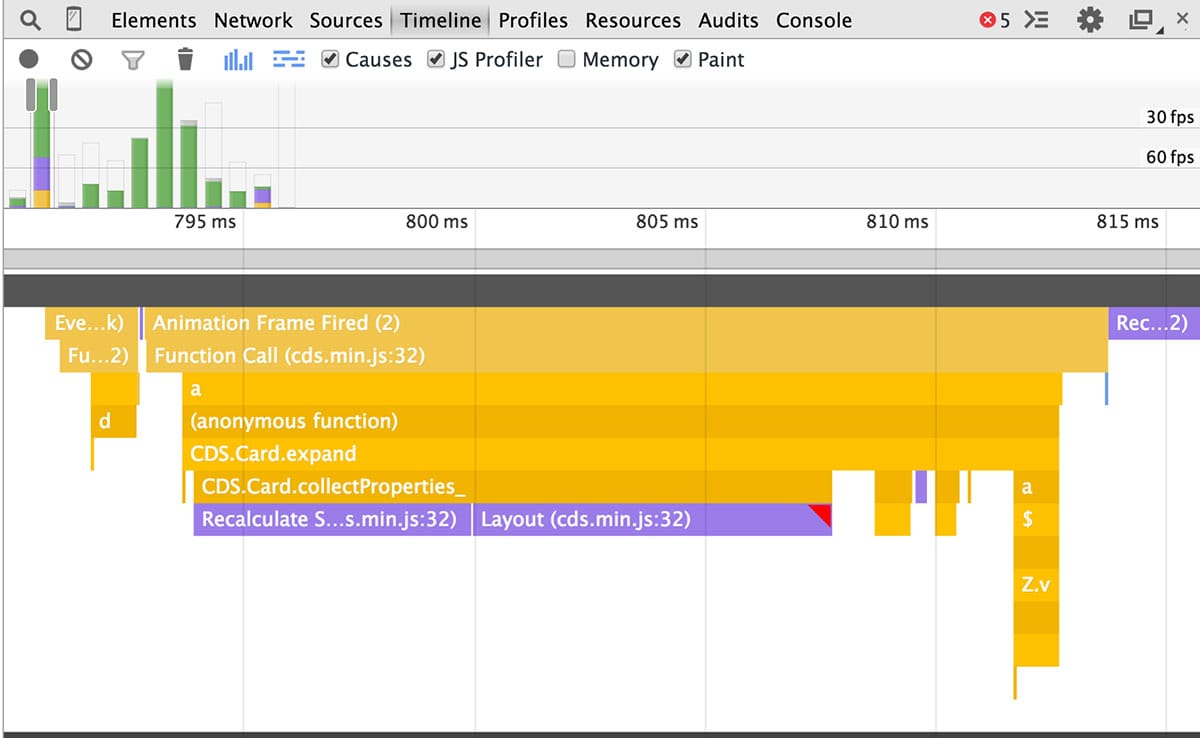Switch to the flame chart view icon
1200x738 pixels.
(x=288, y=60)
